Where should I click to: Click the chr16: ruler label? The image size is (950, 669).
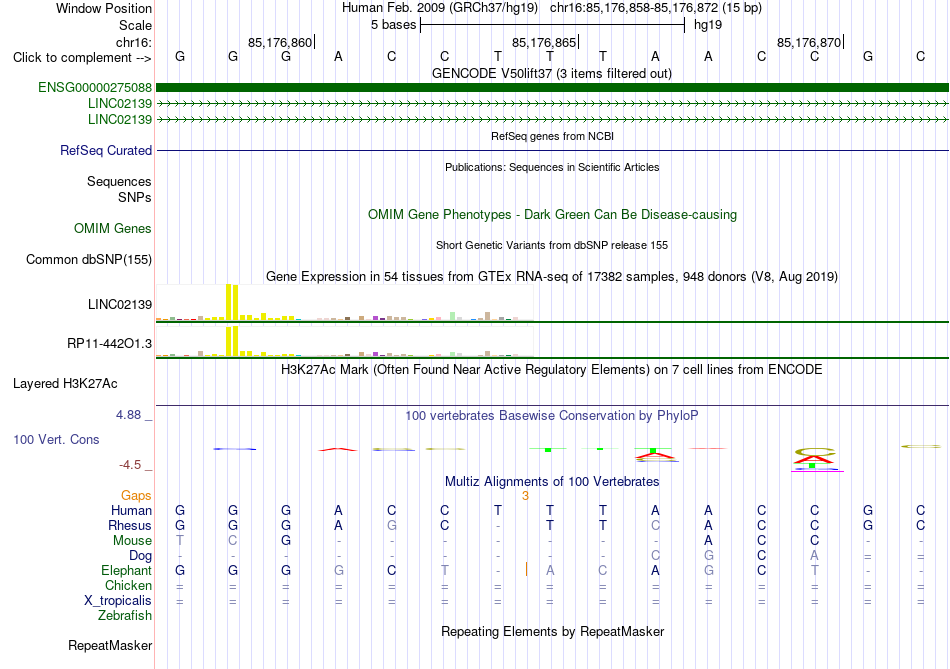134,42
